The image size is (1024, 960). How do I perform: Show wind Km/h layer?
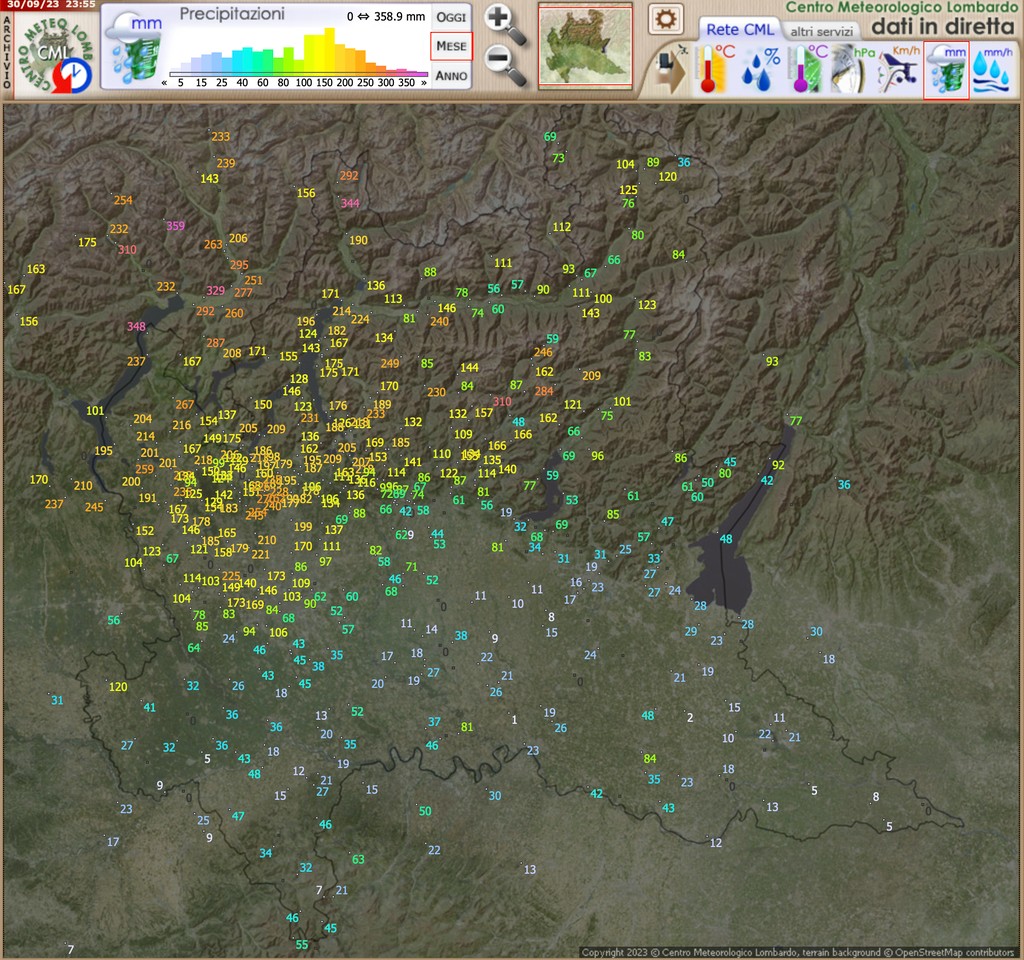point(899,69)
